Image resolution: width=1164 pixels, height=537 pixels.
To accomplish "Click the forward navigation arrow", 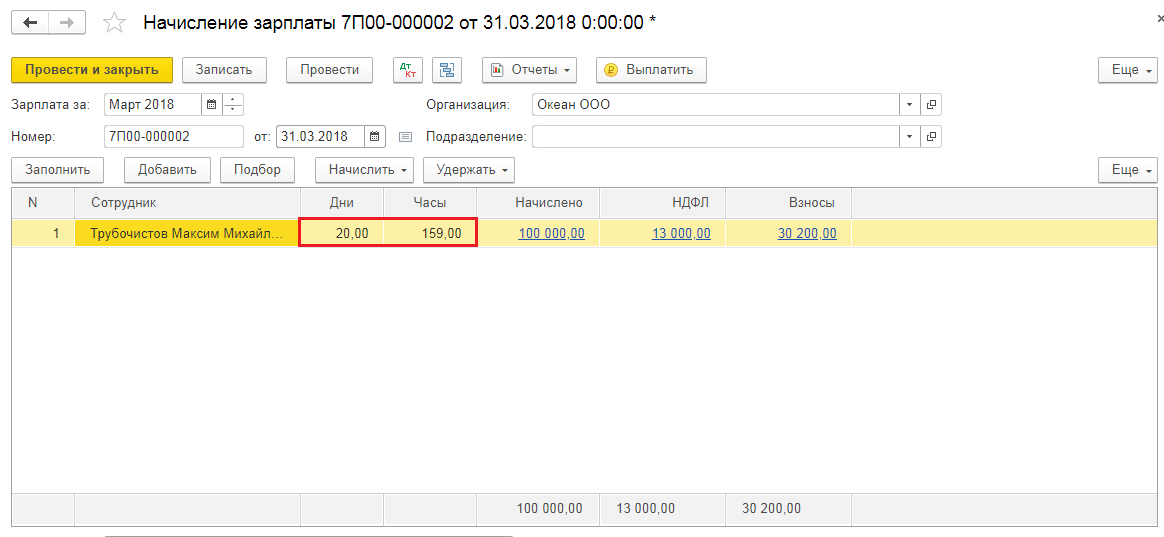I will point(66,22).
